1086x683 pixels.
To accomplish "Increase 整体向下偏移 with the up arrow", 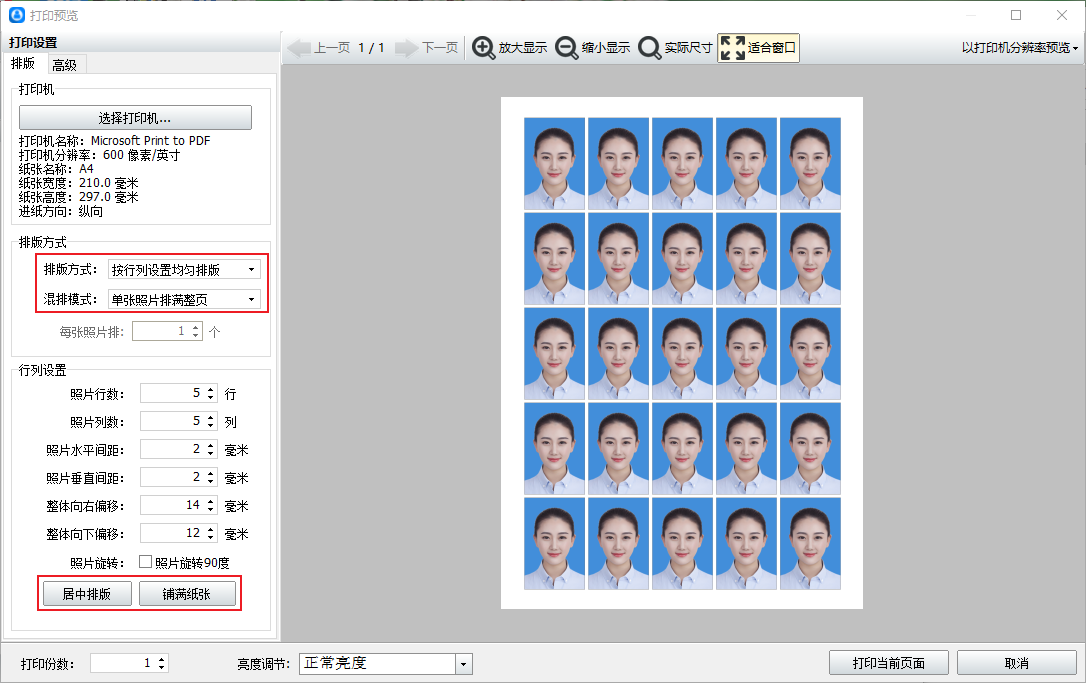I will 211,529.
